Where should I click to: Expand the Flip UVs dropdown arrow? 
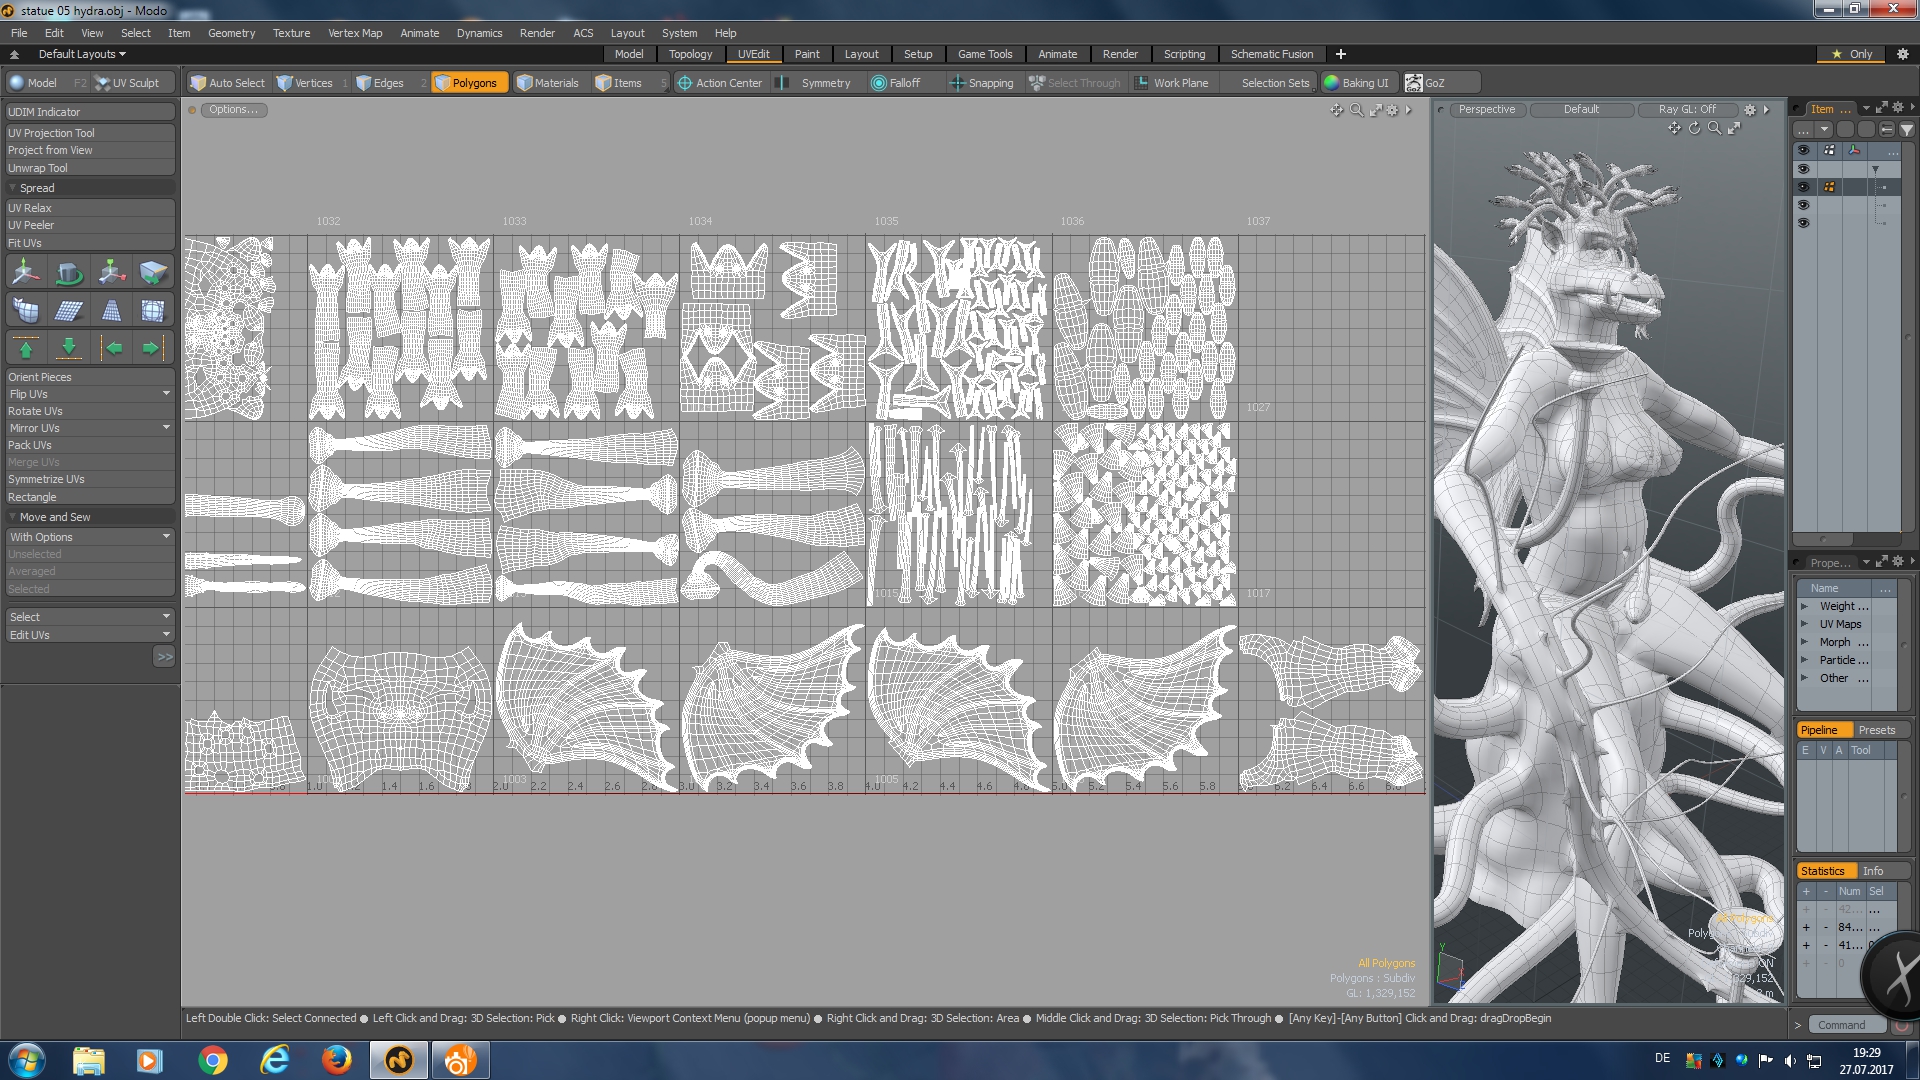tap(166, 394)
